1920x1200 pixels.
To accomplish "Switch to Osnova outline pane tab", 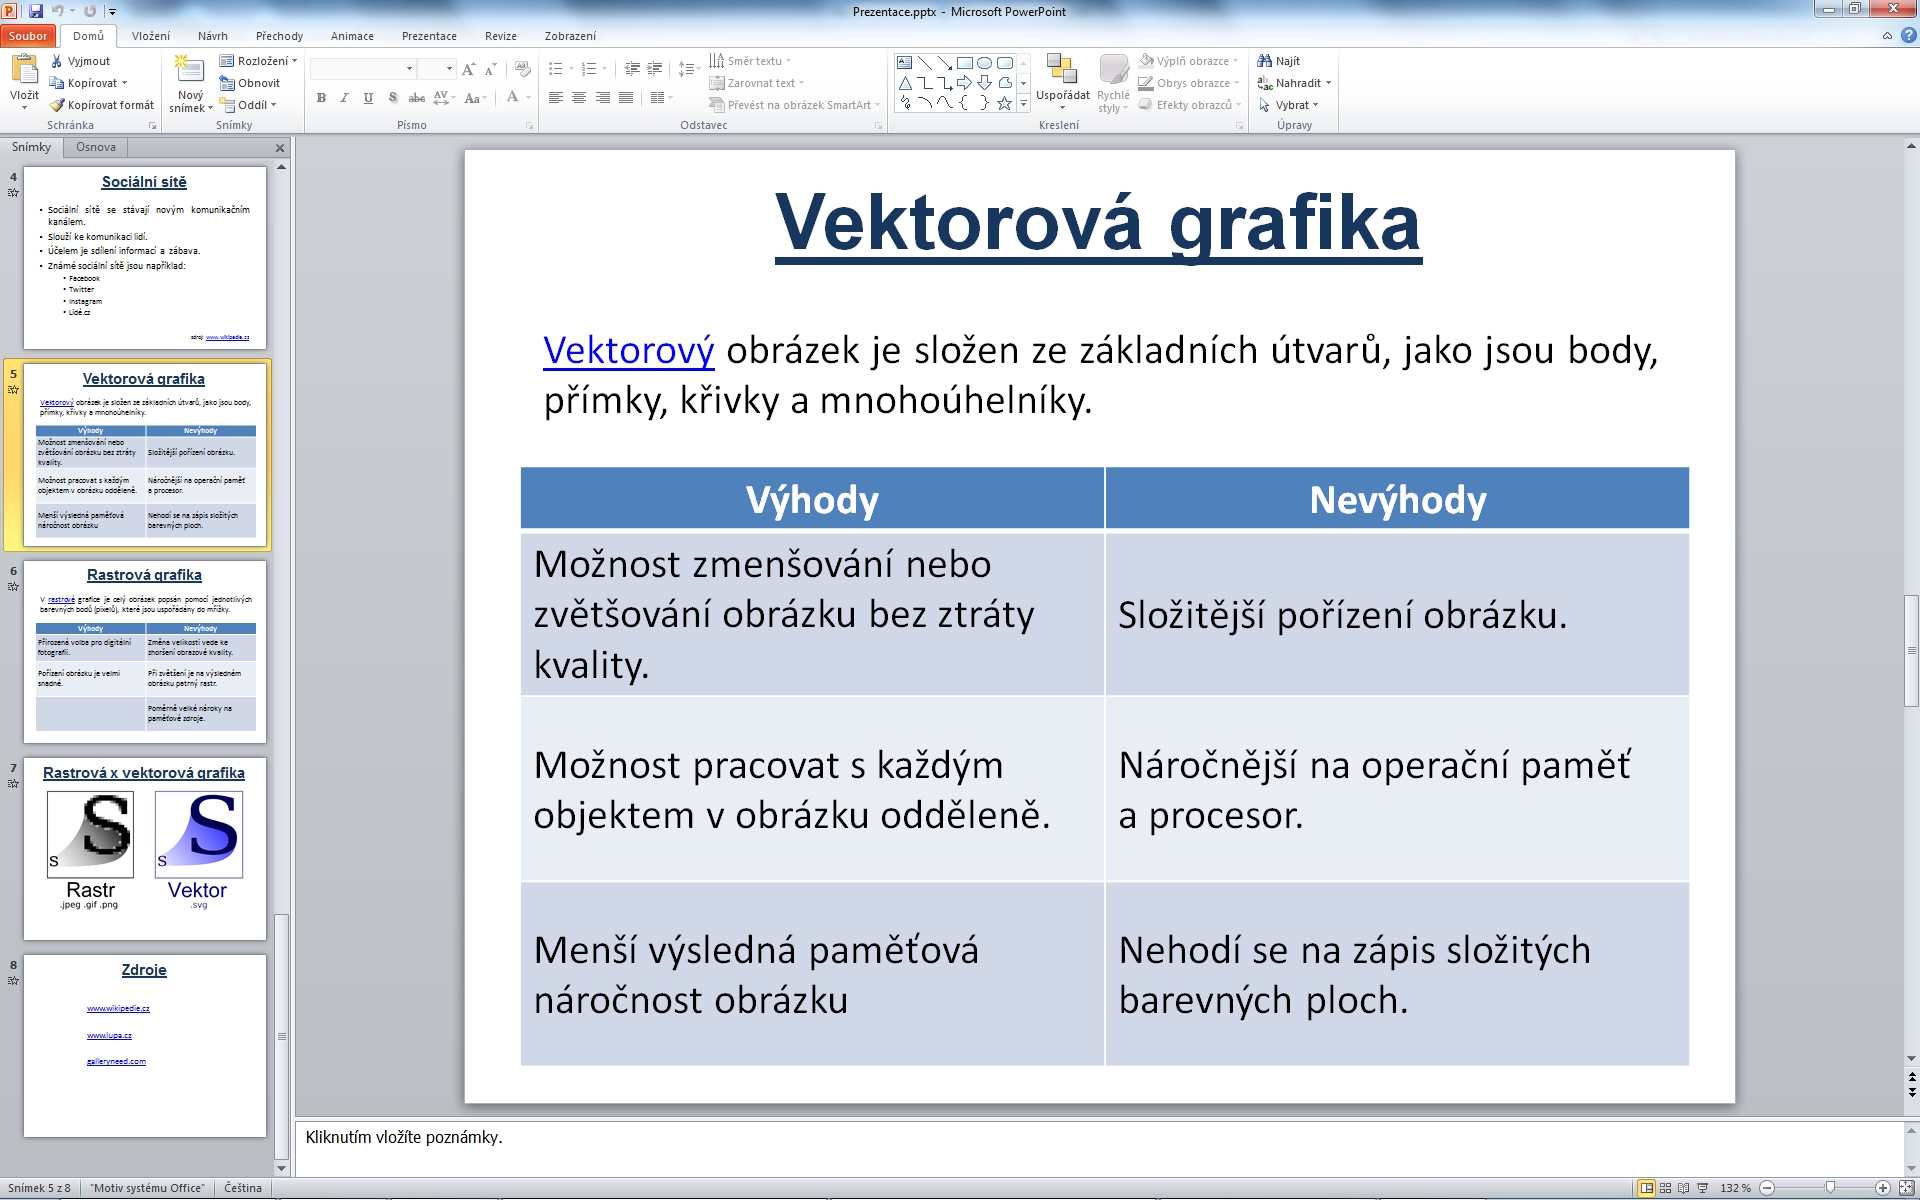I will pyautogui.click(x=96, y=147).
